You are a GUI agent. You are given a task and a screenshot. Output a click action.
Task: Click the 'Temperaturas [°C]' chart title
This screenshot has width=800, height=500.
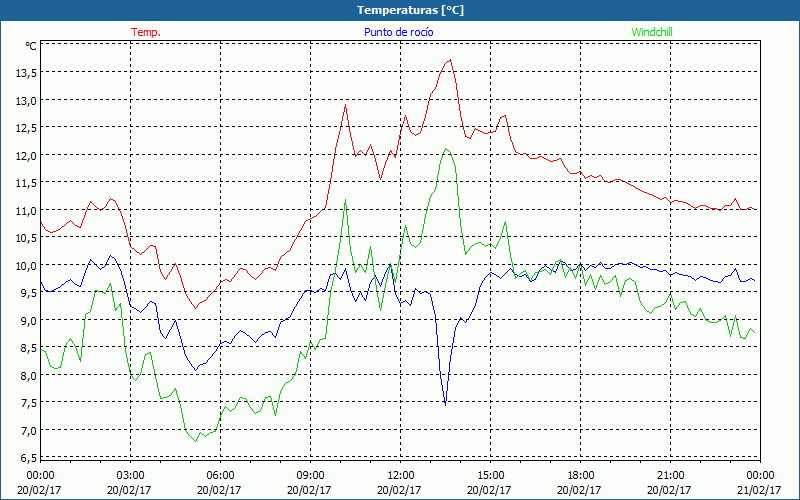point(410,10)
